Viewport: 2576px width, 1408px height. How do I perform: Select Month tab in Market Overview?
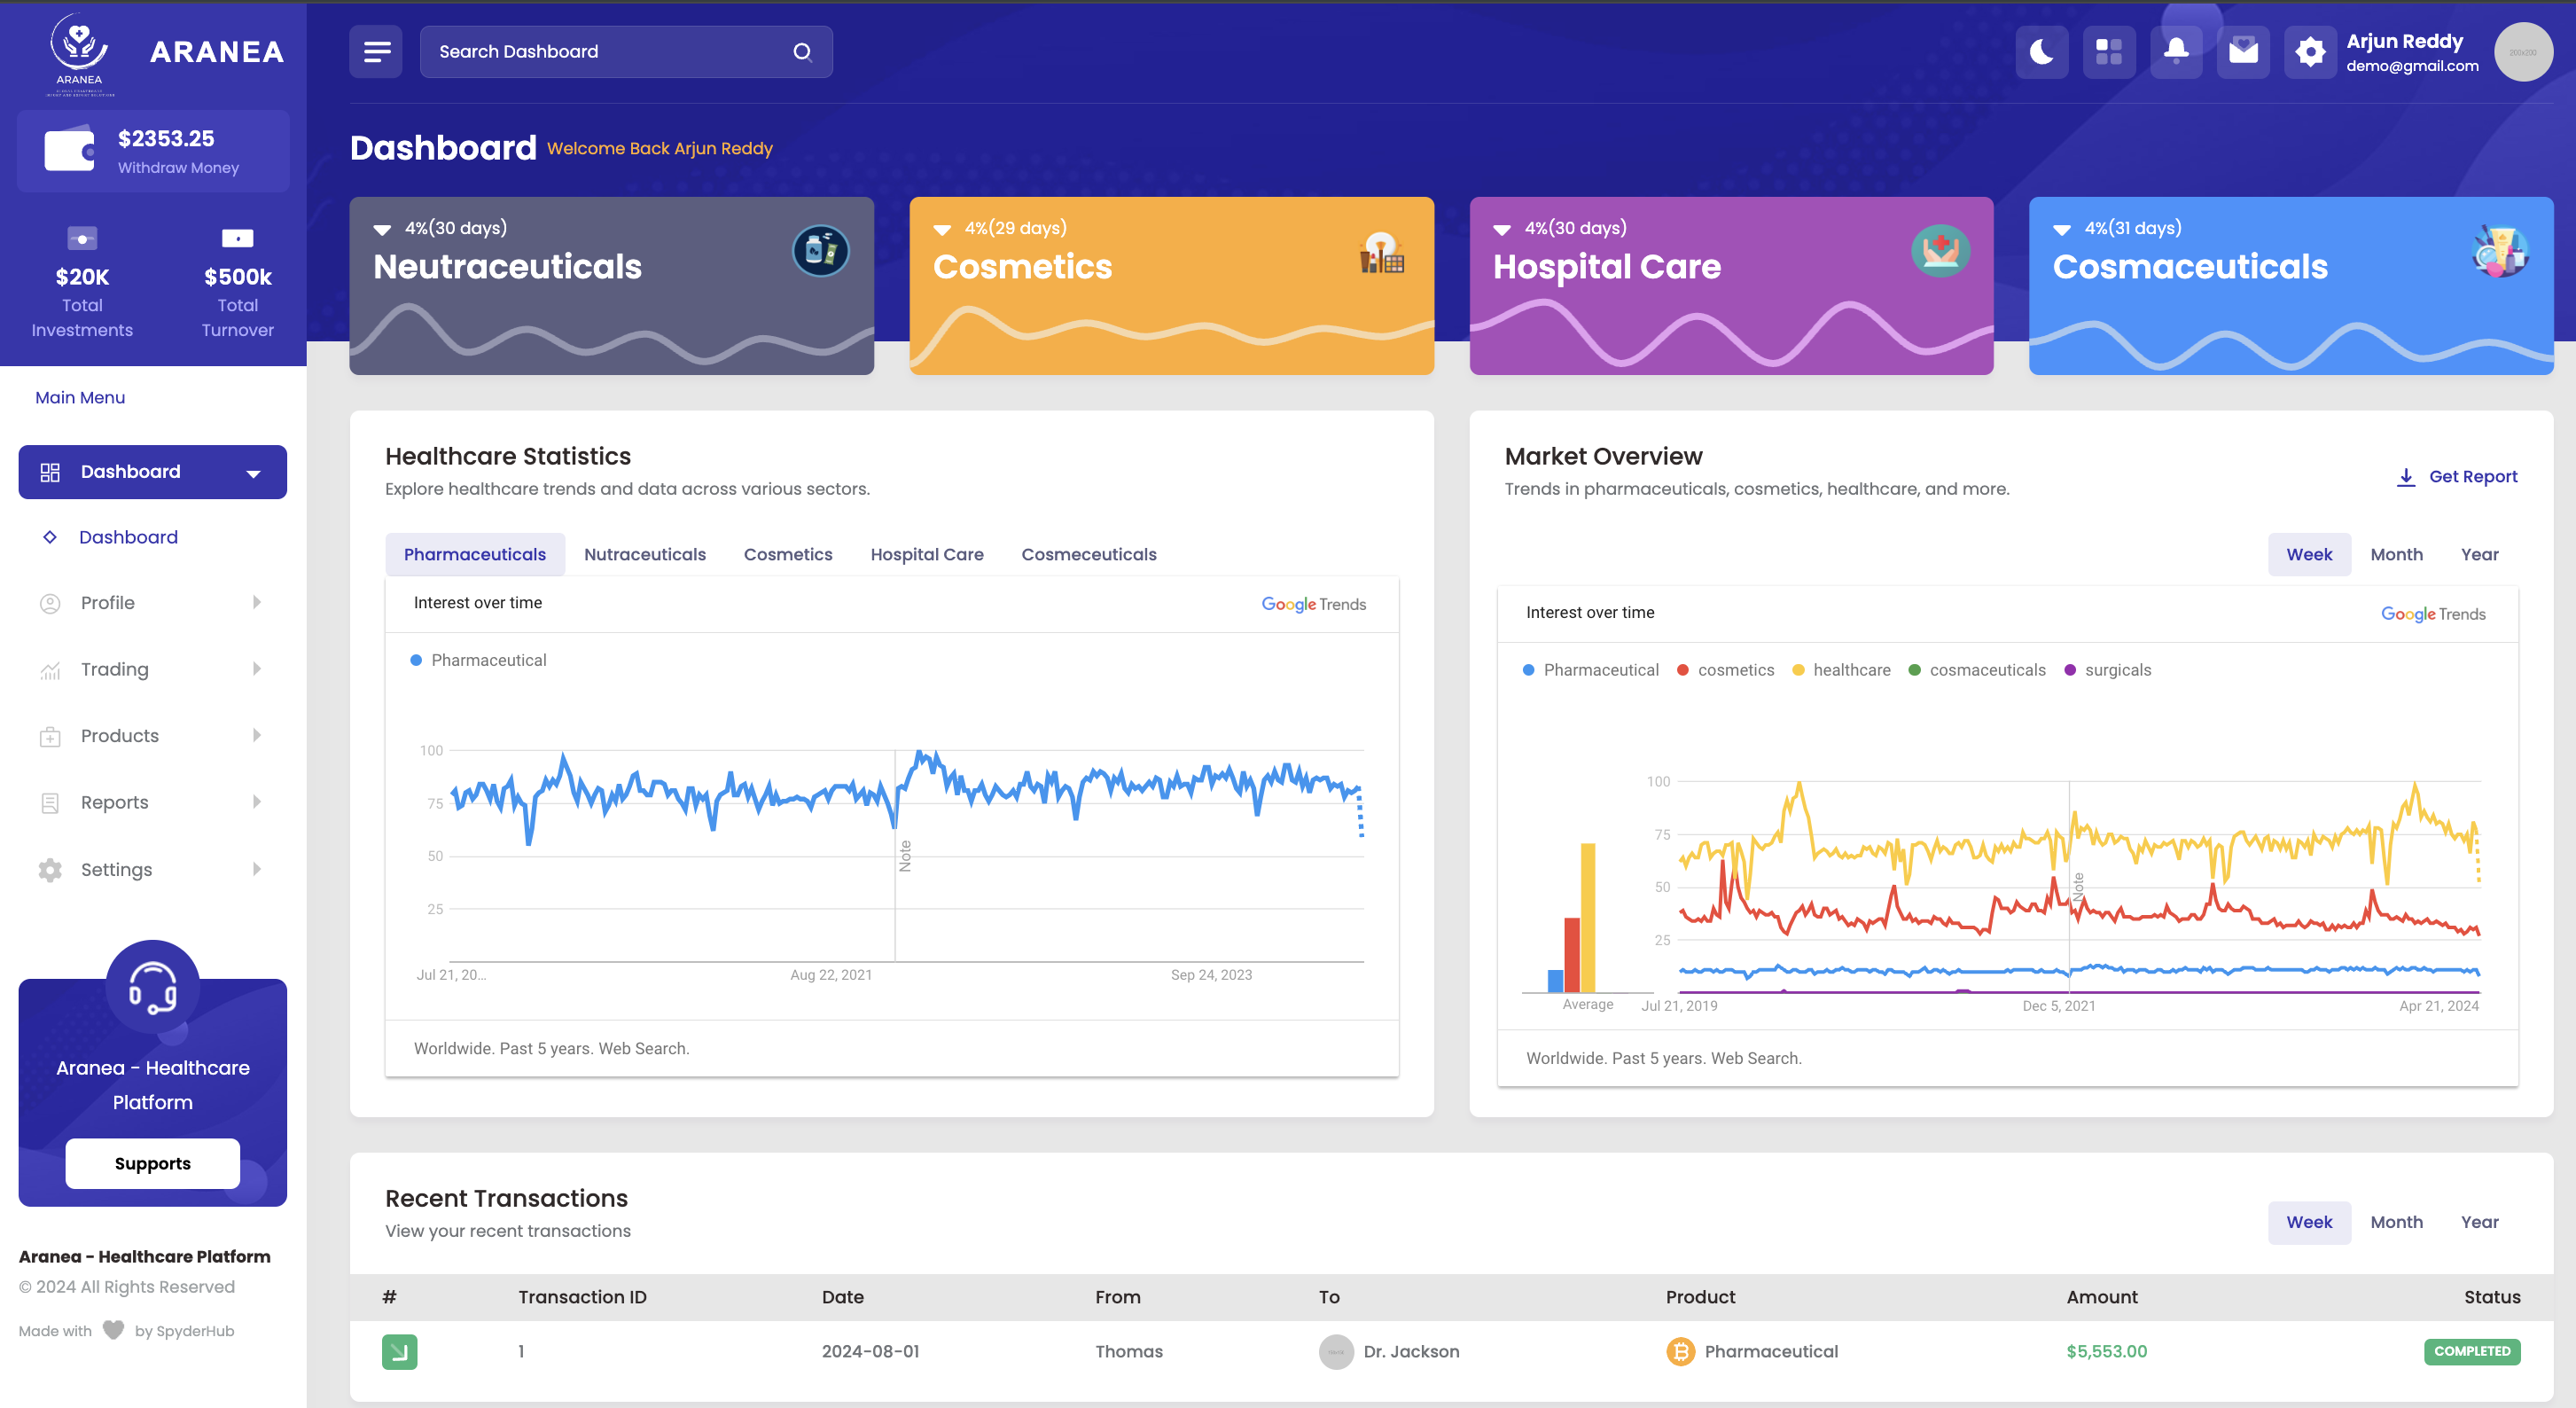click(2395, 554)
